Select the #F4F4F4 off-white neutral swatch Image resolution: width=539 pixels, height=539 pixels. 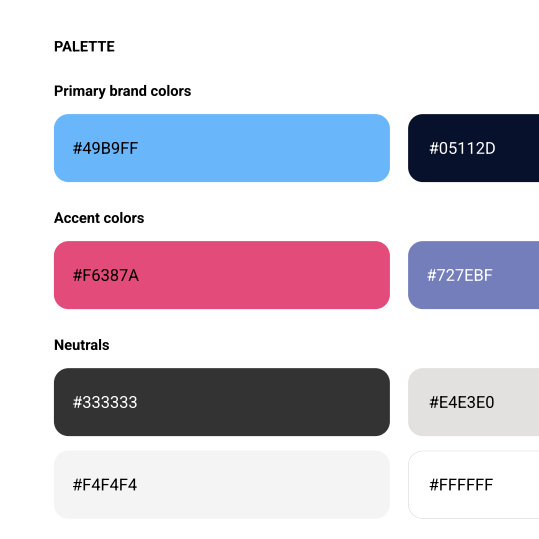click(222, 485)
